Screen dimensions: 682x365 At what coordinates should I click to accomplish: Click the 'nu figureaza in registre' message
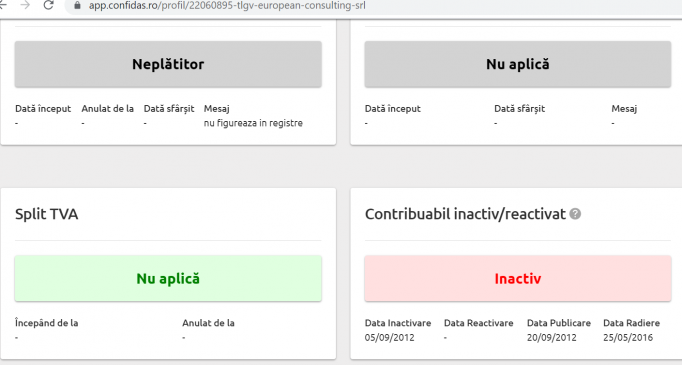[x=253, y=123]
